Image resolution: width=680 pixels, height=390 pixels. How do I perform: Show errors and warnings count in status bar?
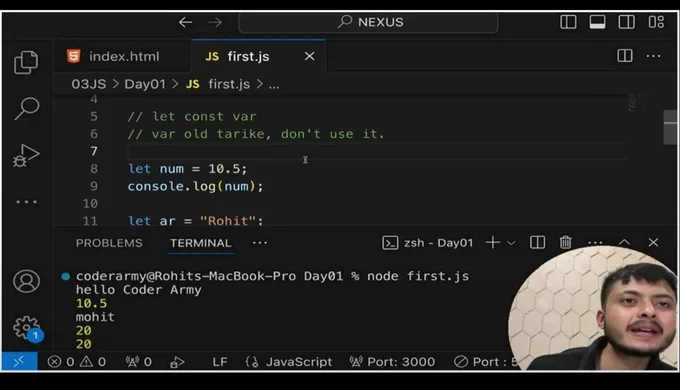[x=77, y=362]
